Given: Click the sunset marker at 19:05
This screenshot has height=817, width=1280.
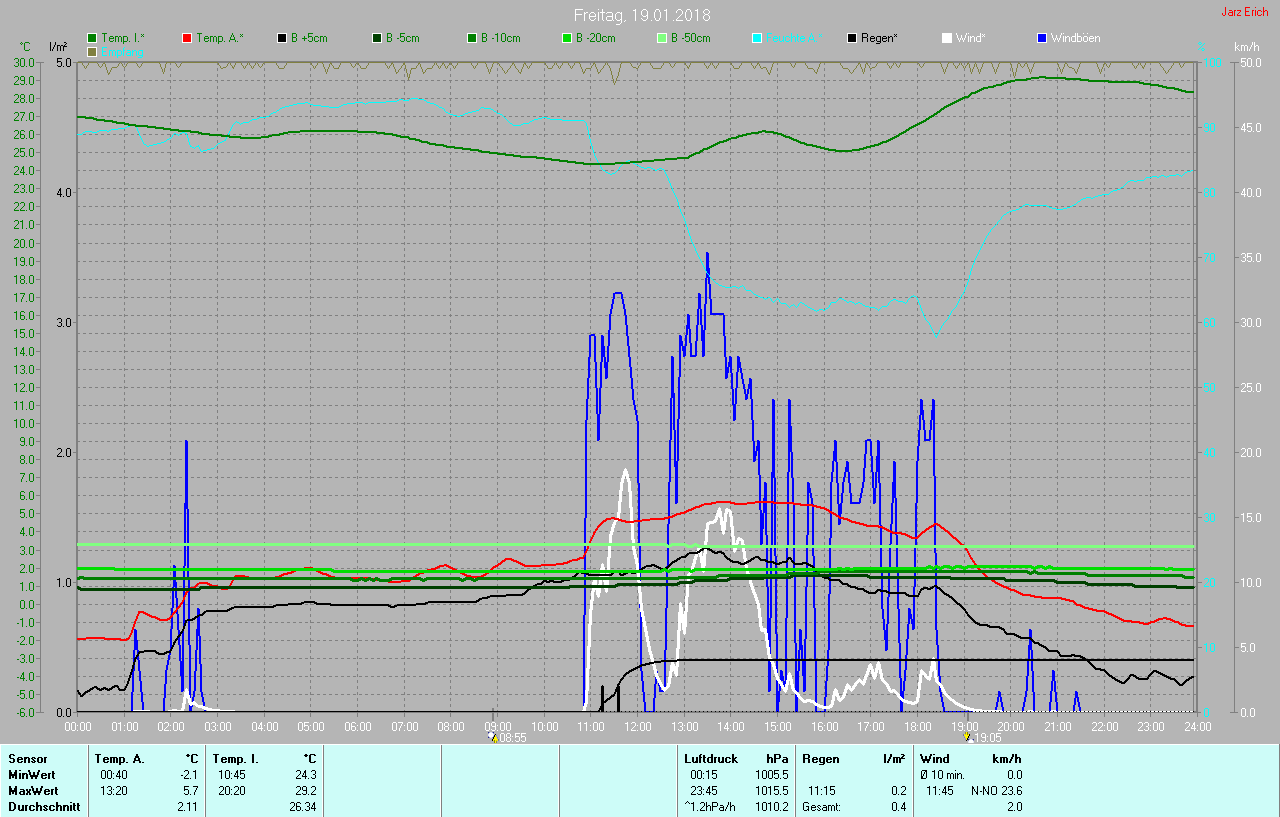Looking at the screenshot, I should 967,737.
